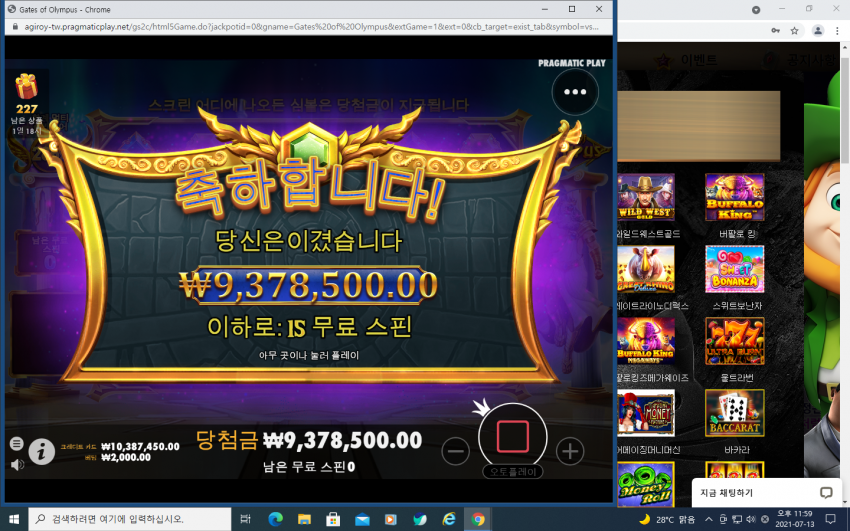Open the Windows Start button
Screen dimensions: 850x531
click(14, 519)
